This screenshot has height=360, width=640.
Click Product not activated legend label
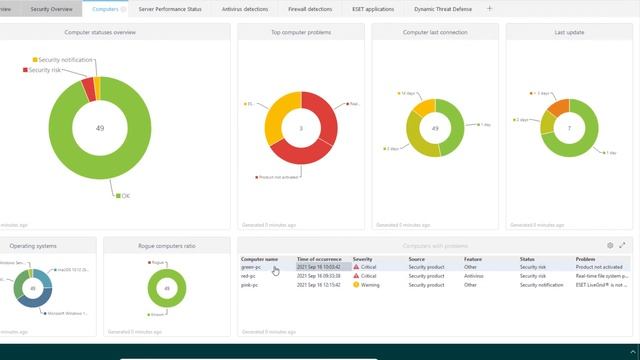click(x=277, y=177)
